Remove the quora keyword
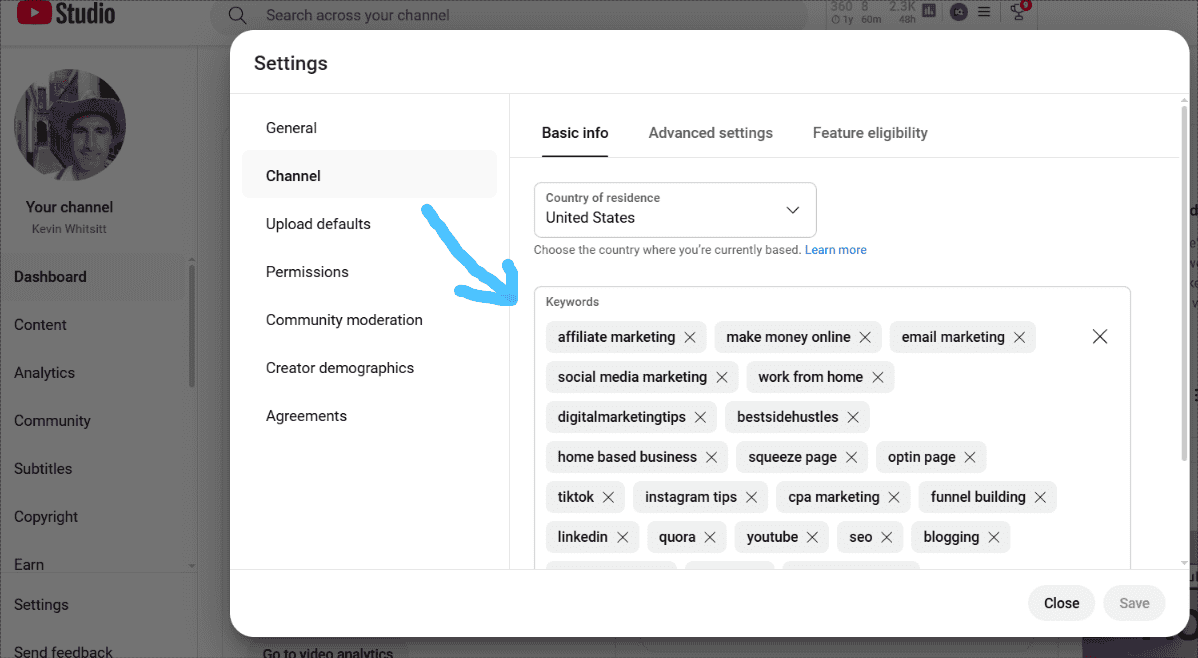This screenshot has height=658, width=1198. (710, 537)
